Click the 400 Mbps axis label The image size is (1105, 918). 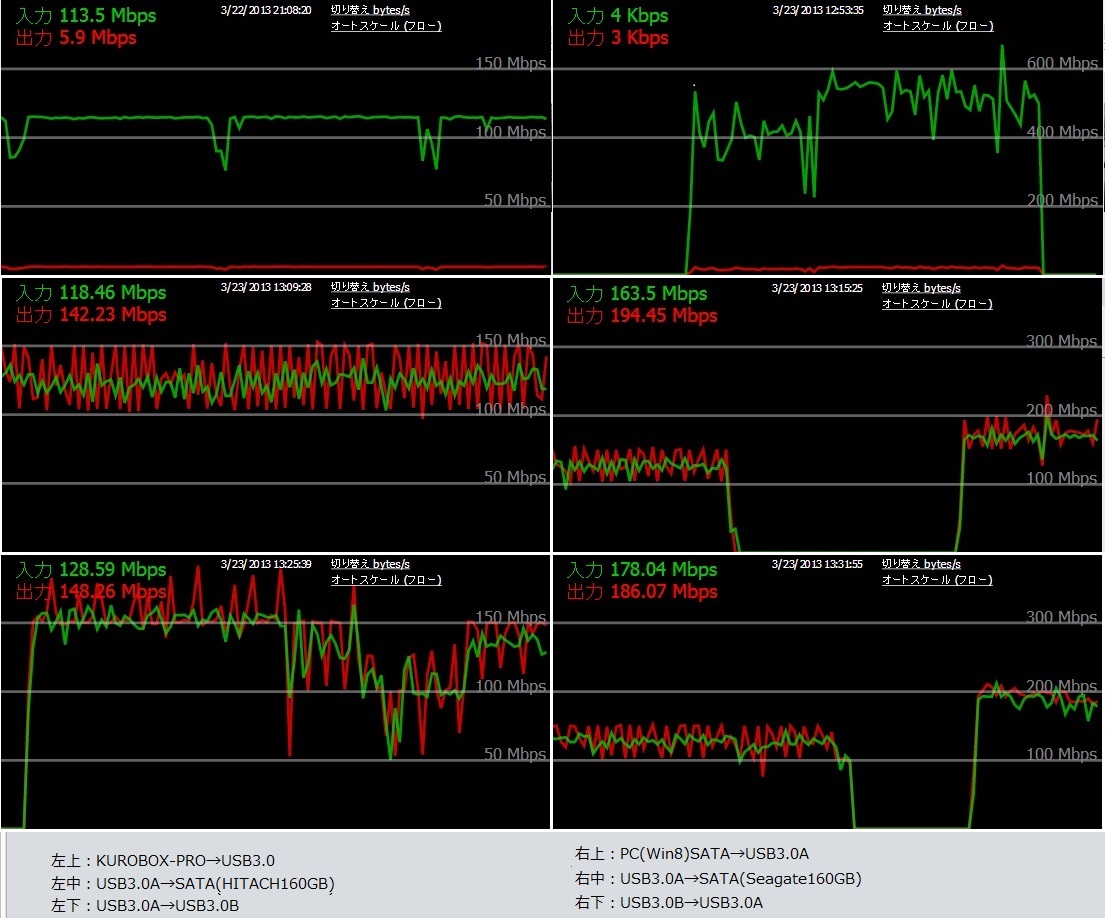(x=1062, y=132)
